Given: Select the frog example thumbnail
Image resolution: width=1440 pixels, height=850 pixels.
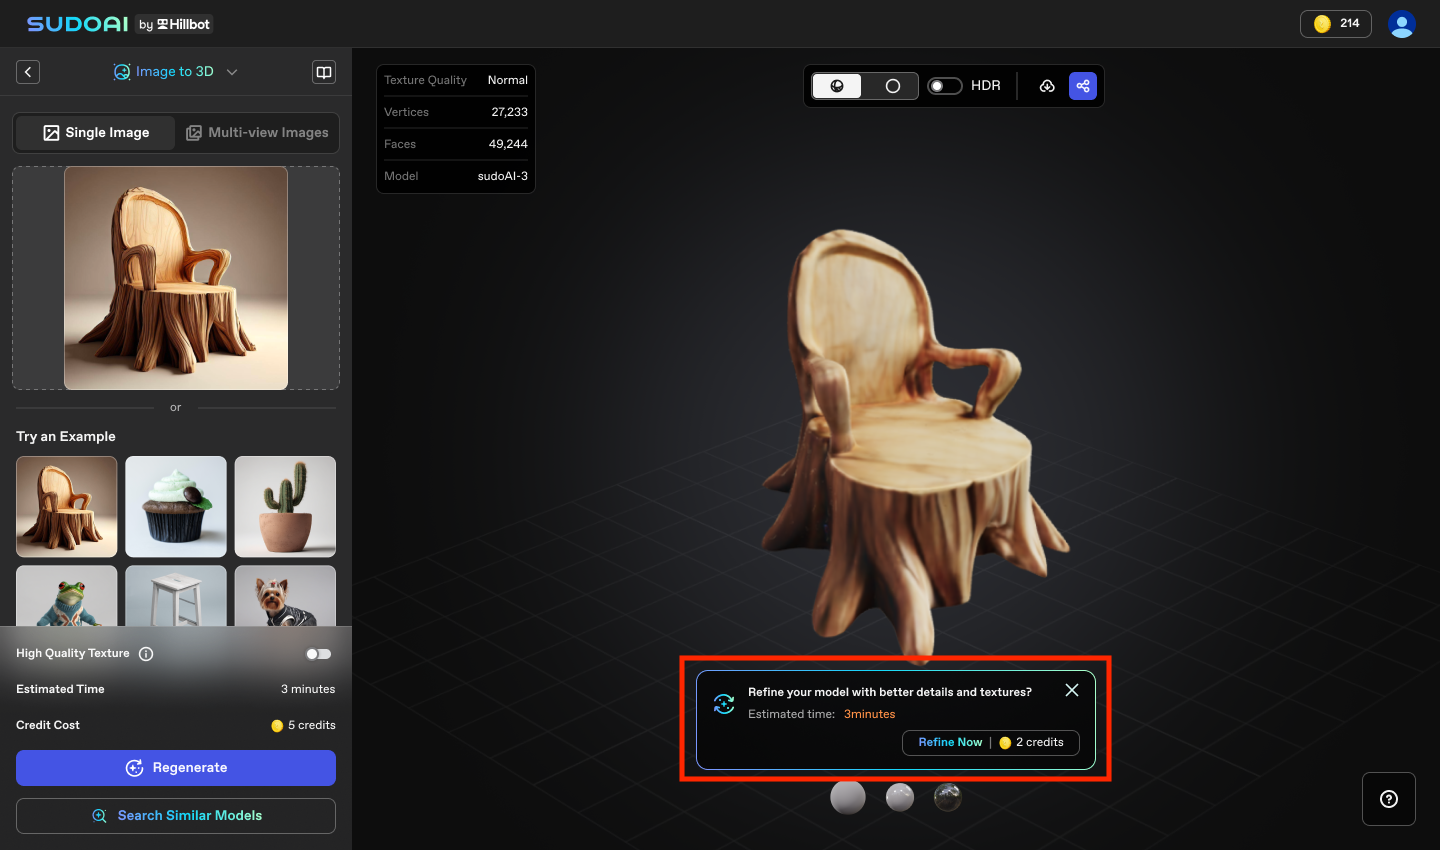Looking at the screenshot, I should click(x=67, y=596).
